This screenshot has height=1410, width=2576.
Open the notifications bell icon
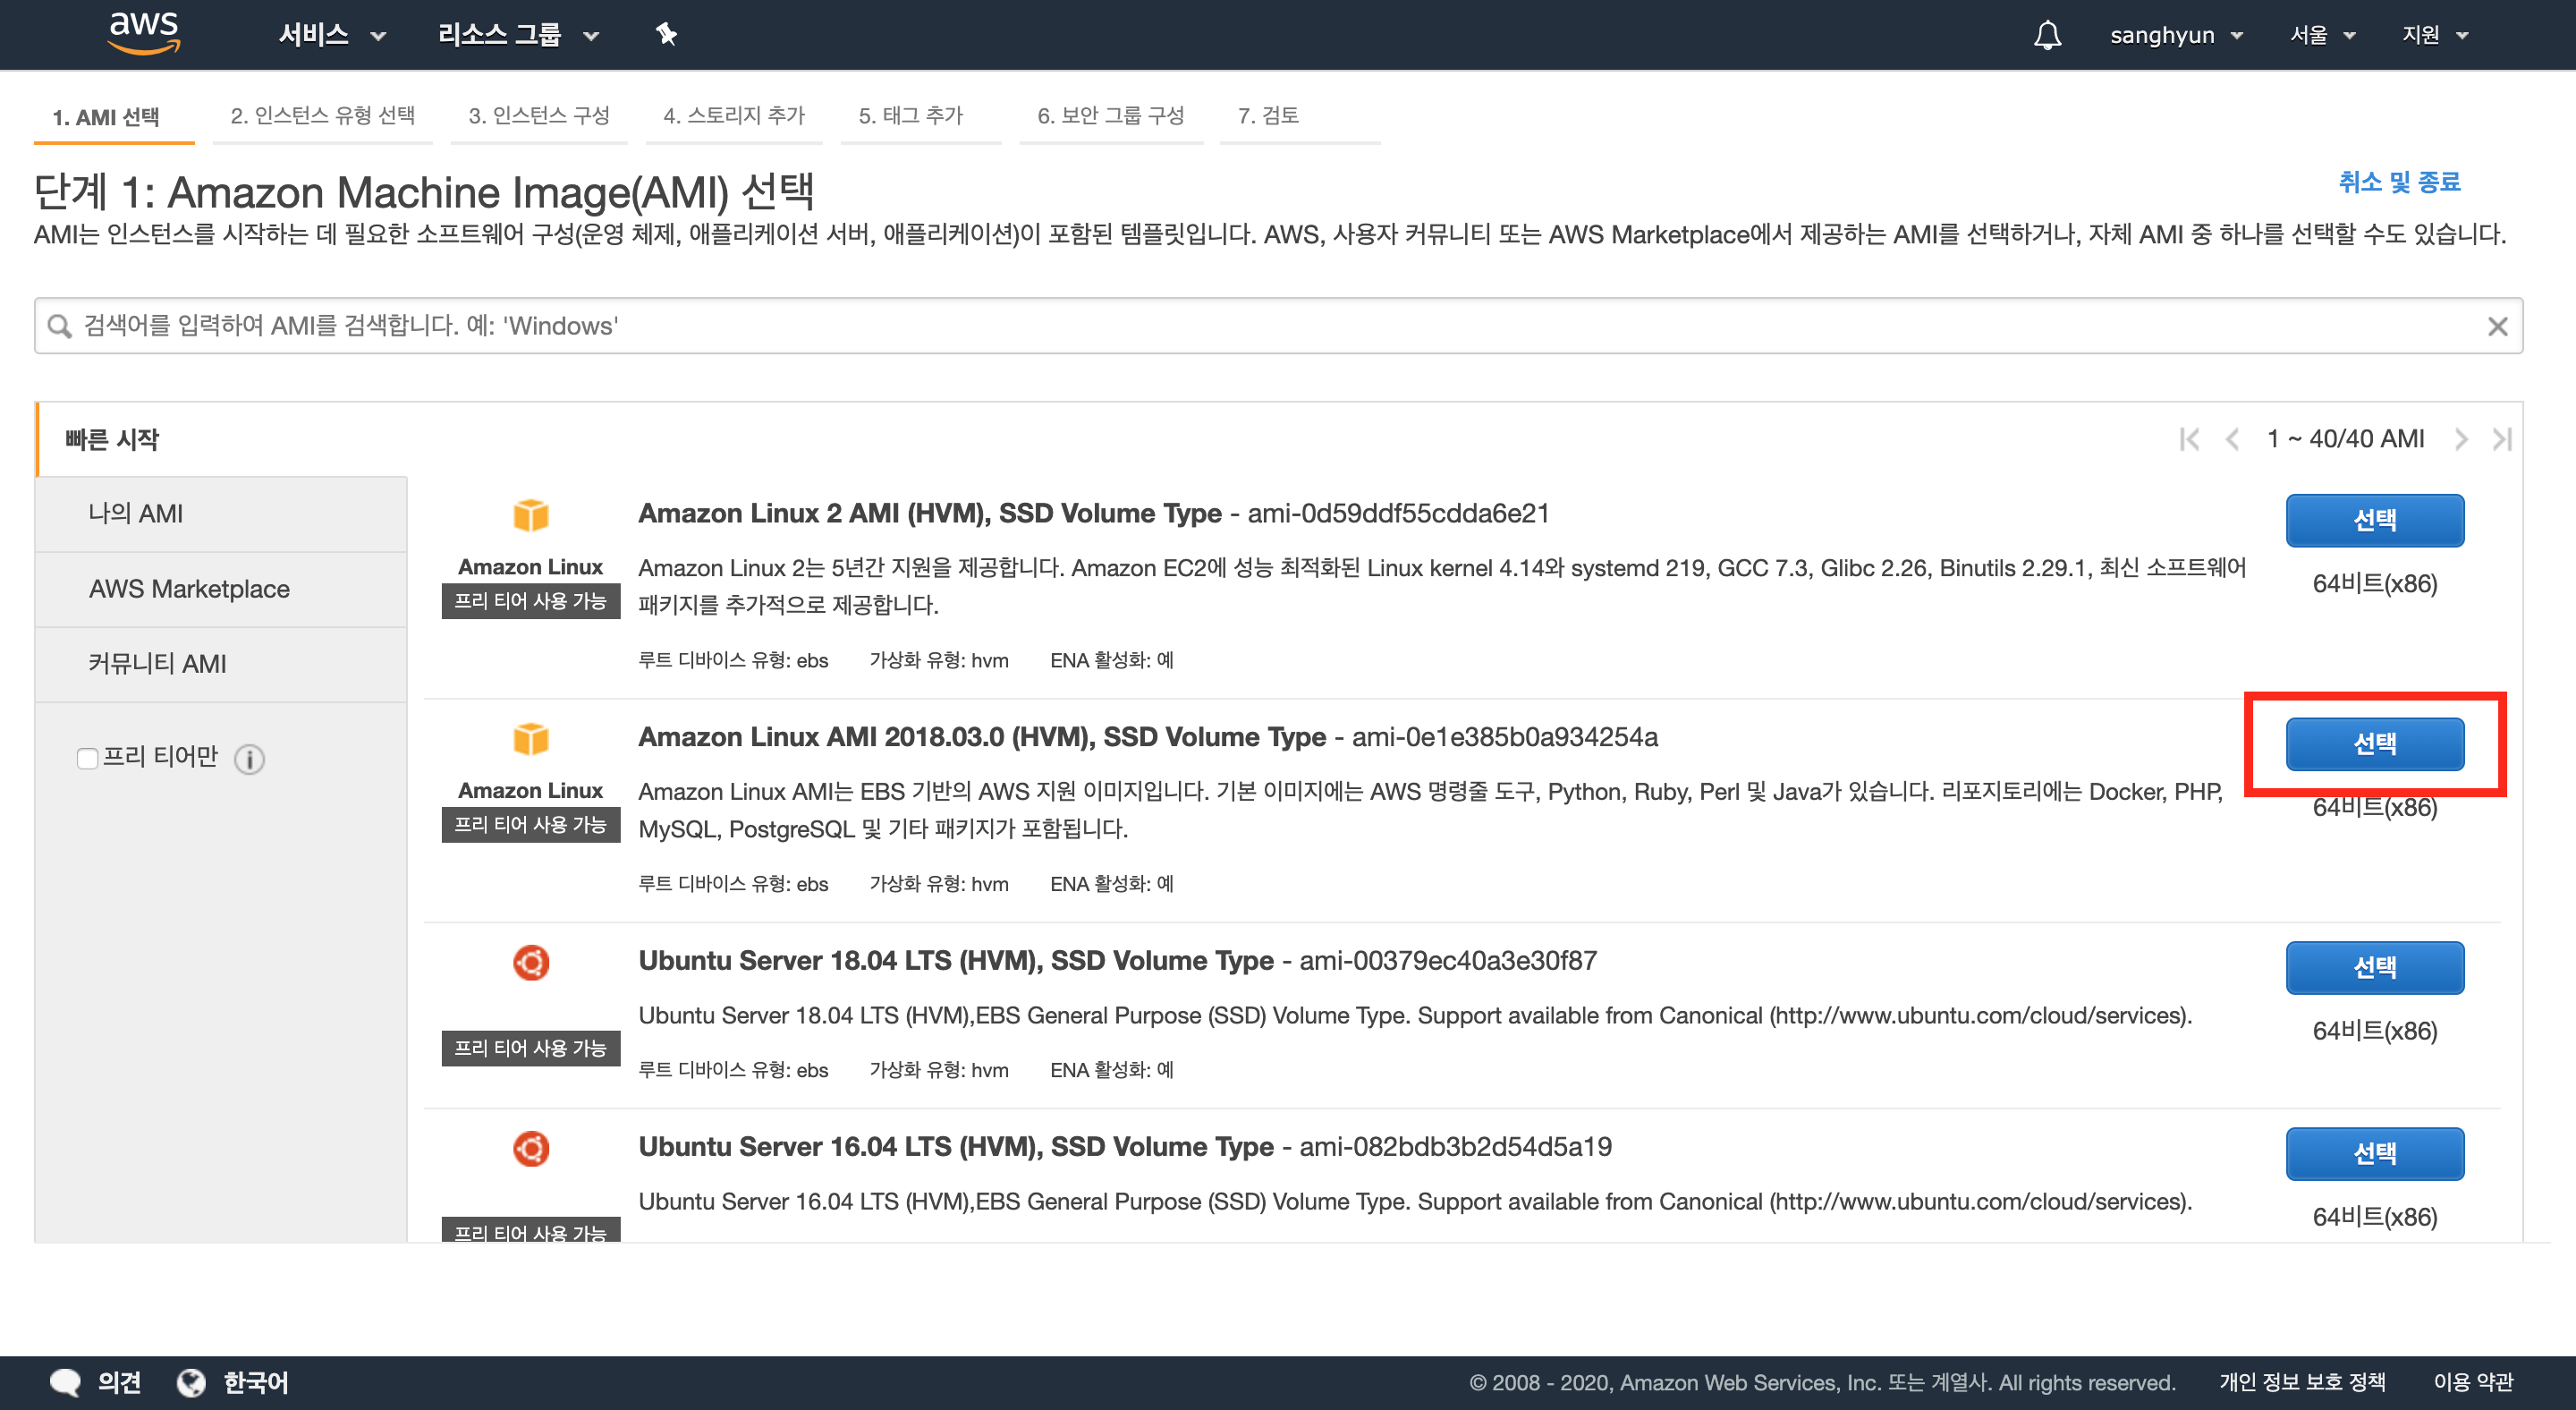2047,35
